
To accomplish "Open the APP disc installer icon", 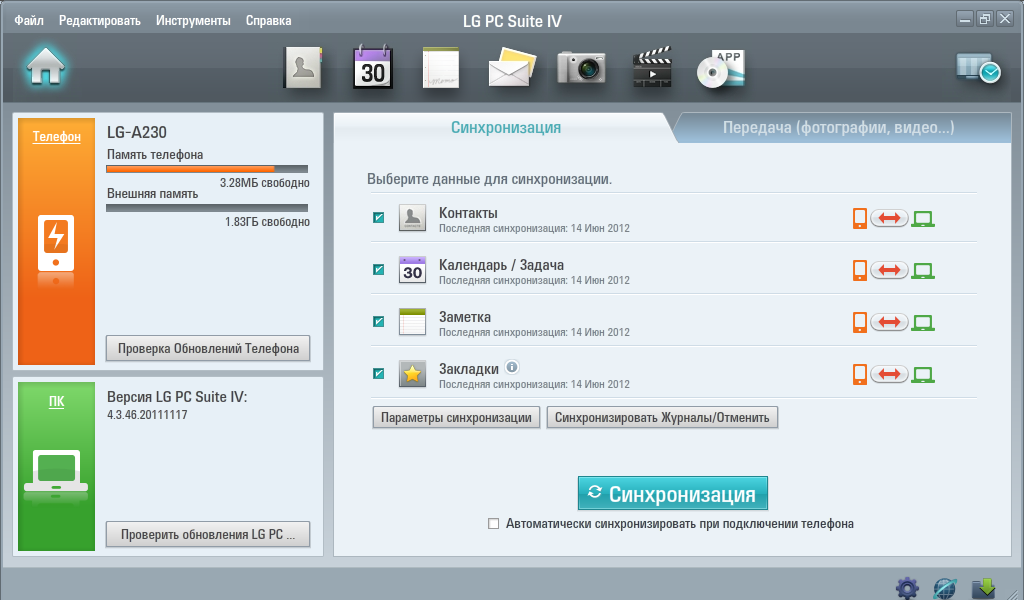I will (x=720, y=69).
